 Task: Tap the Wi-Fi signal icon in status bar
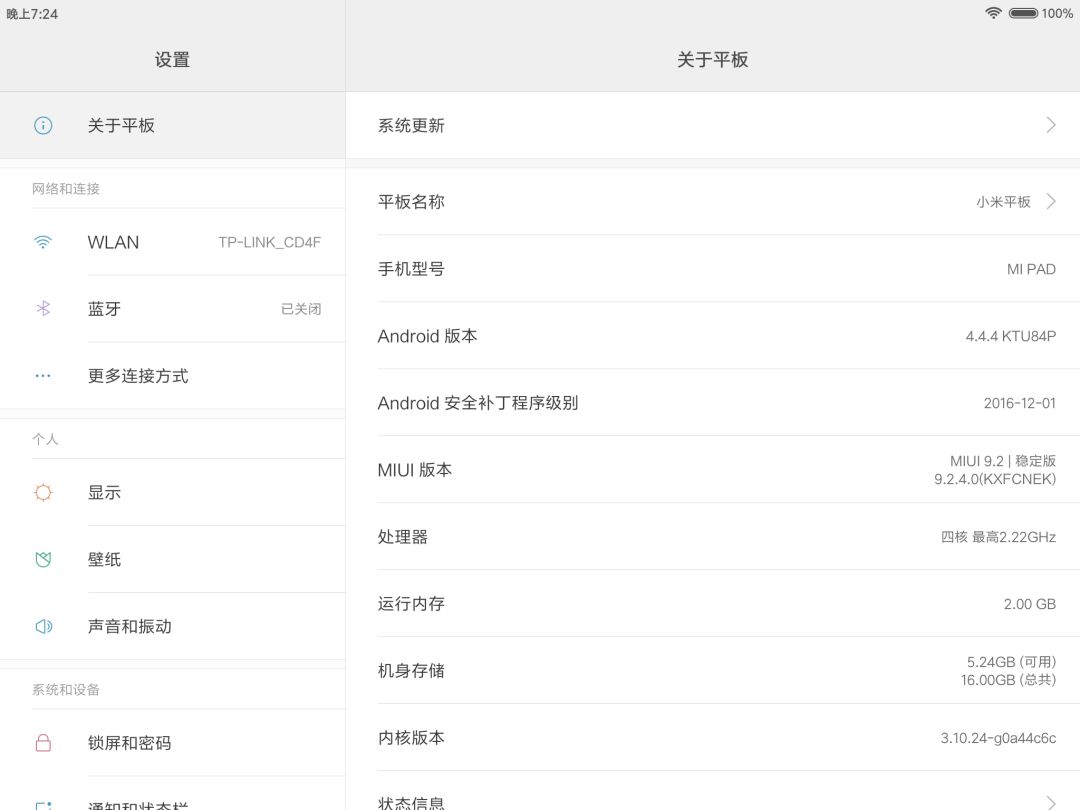(993, 13)
